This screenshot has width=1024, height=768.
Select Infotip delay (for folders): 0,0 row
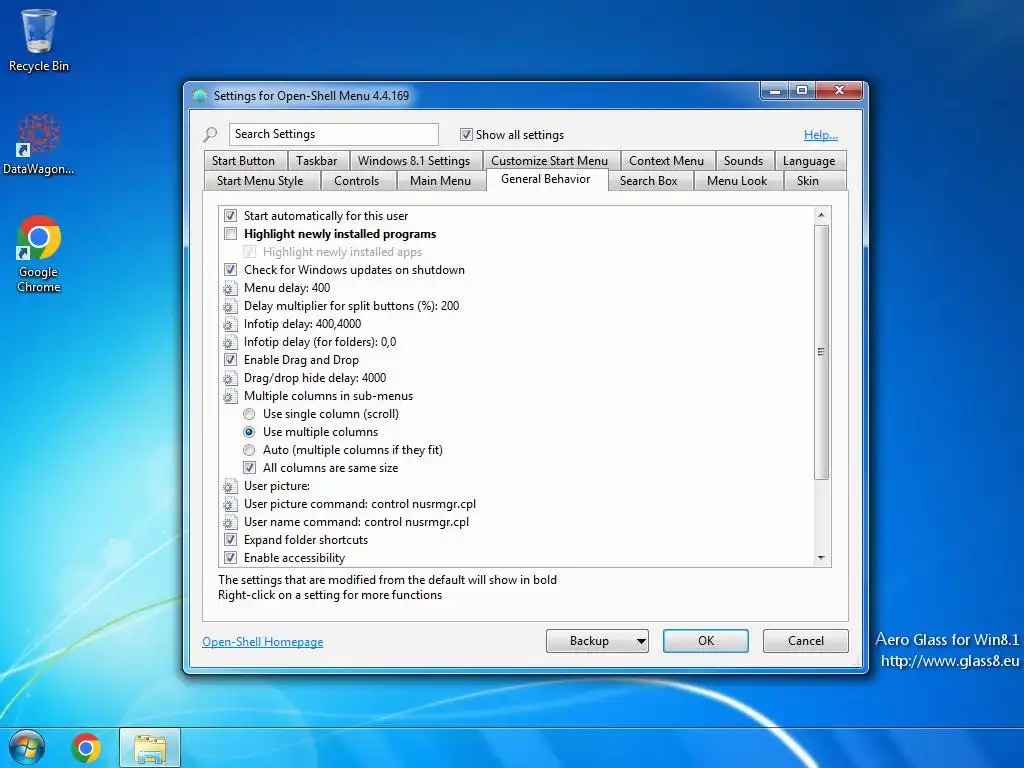click(320, 342)
